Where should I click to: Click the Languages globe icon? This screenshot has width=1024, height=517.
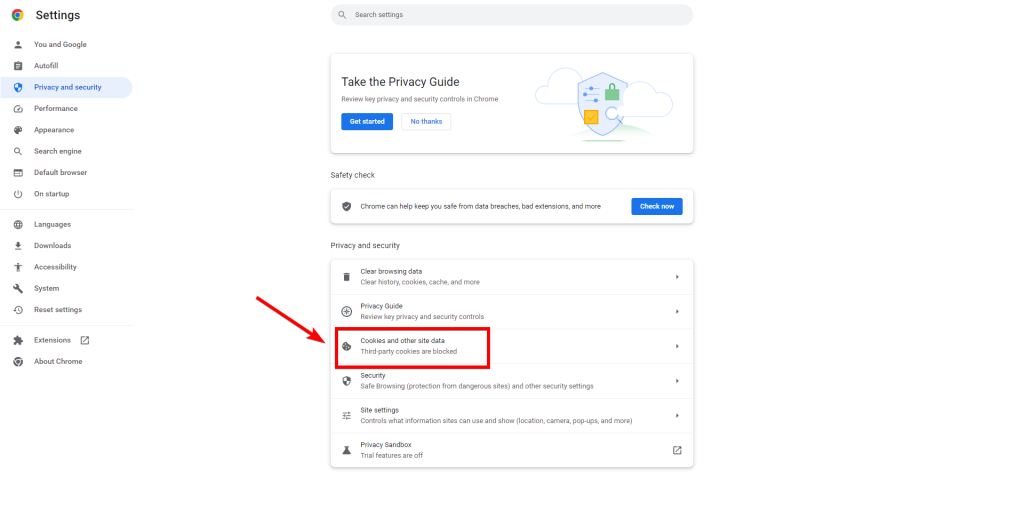18,225
